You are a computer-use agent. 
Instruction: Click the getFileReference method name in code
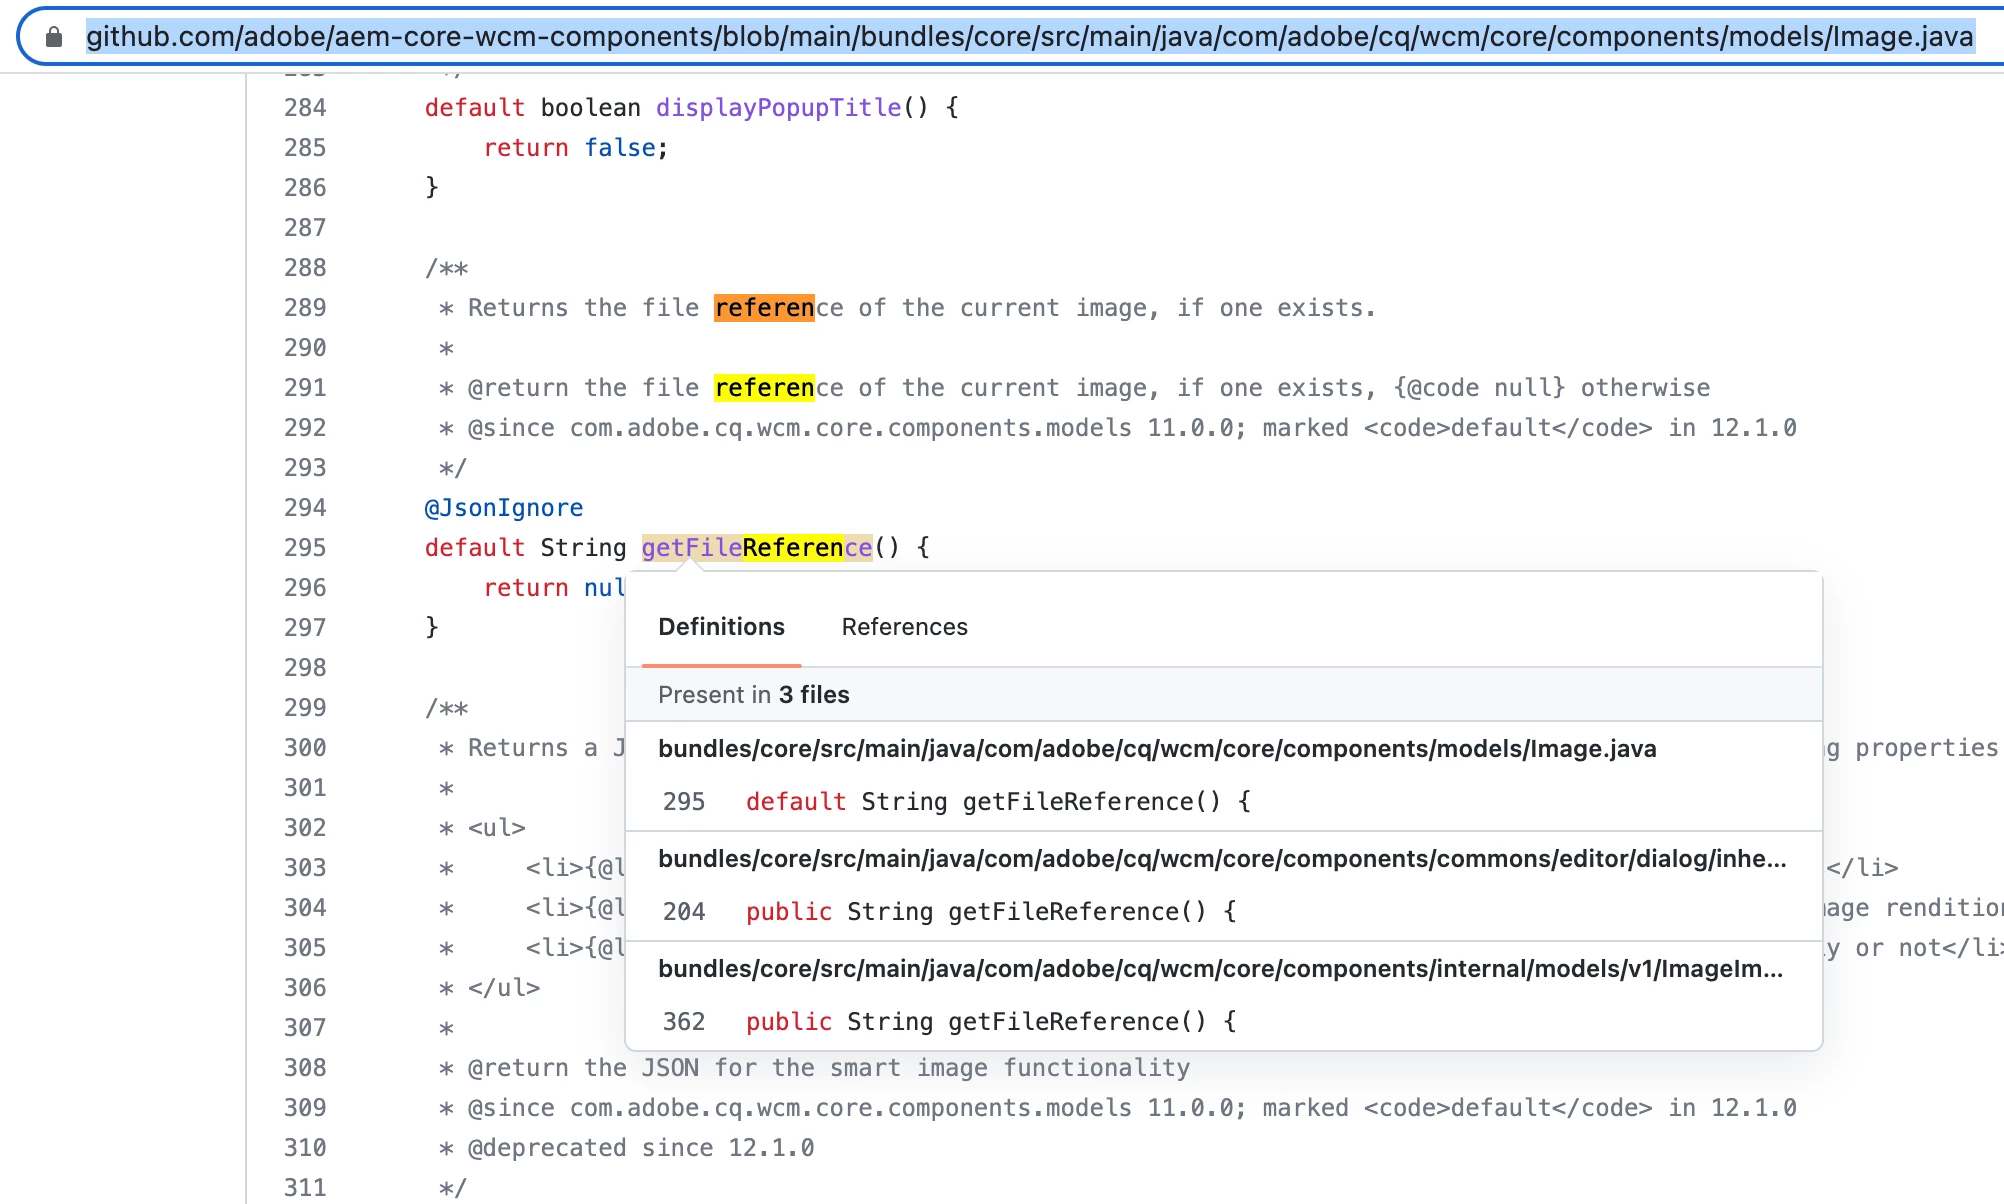(x=756, y=548)
